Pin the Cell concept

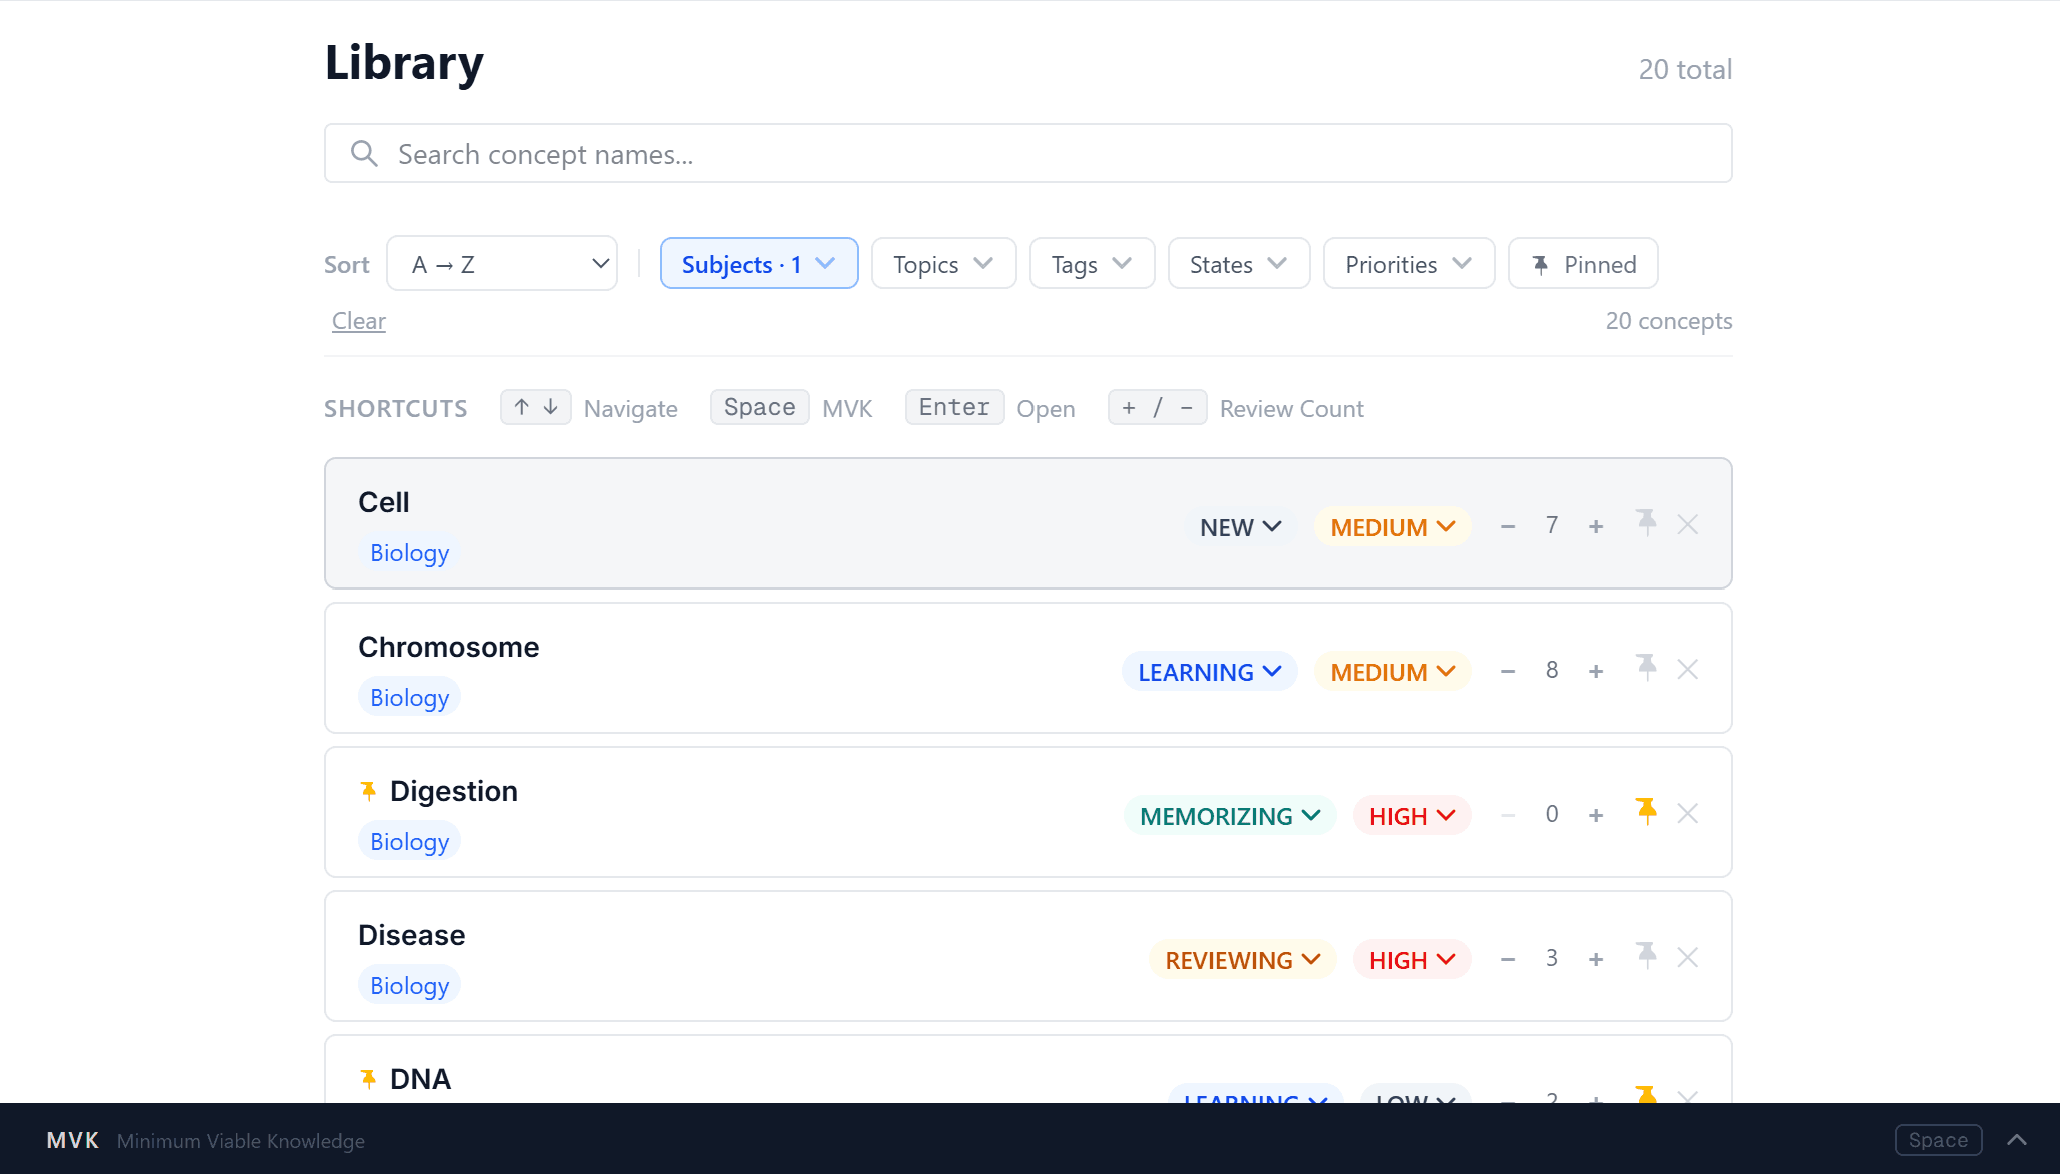point(1646,523)
